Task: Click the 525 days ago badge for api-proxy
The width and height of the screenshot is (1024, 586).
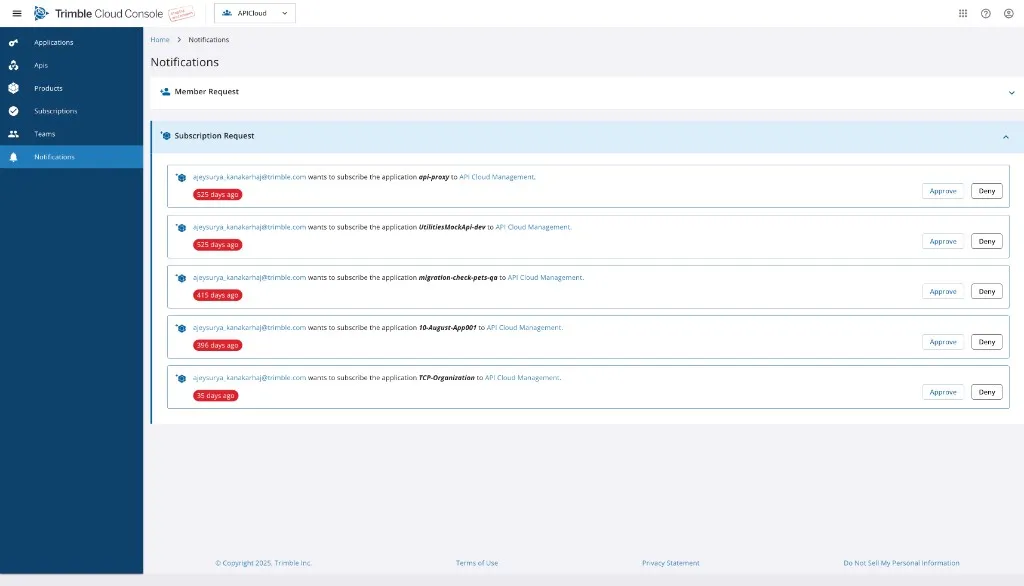Action: coord(217,195)
